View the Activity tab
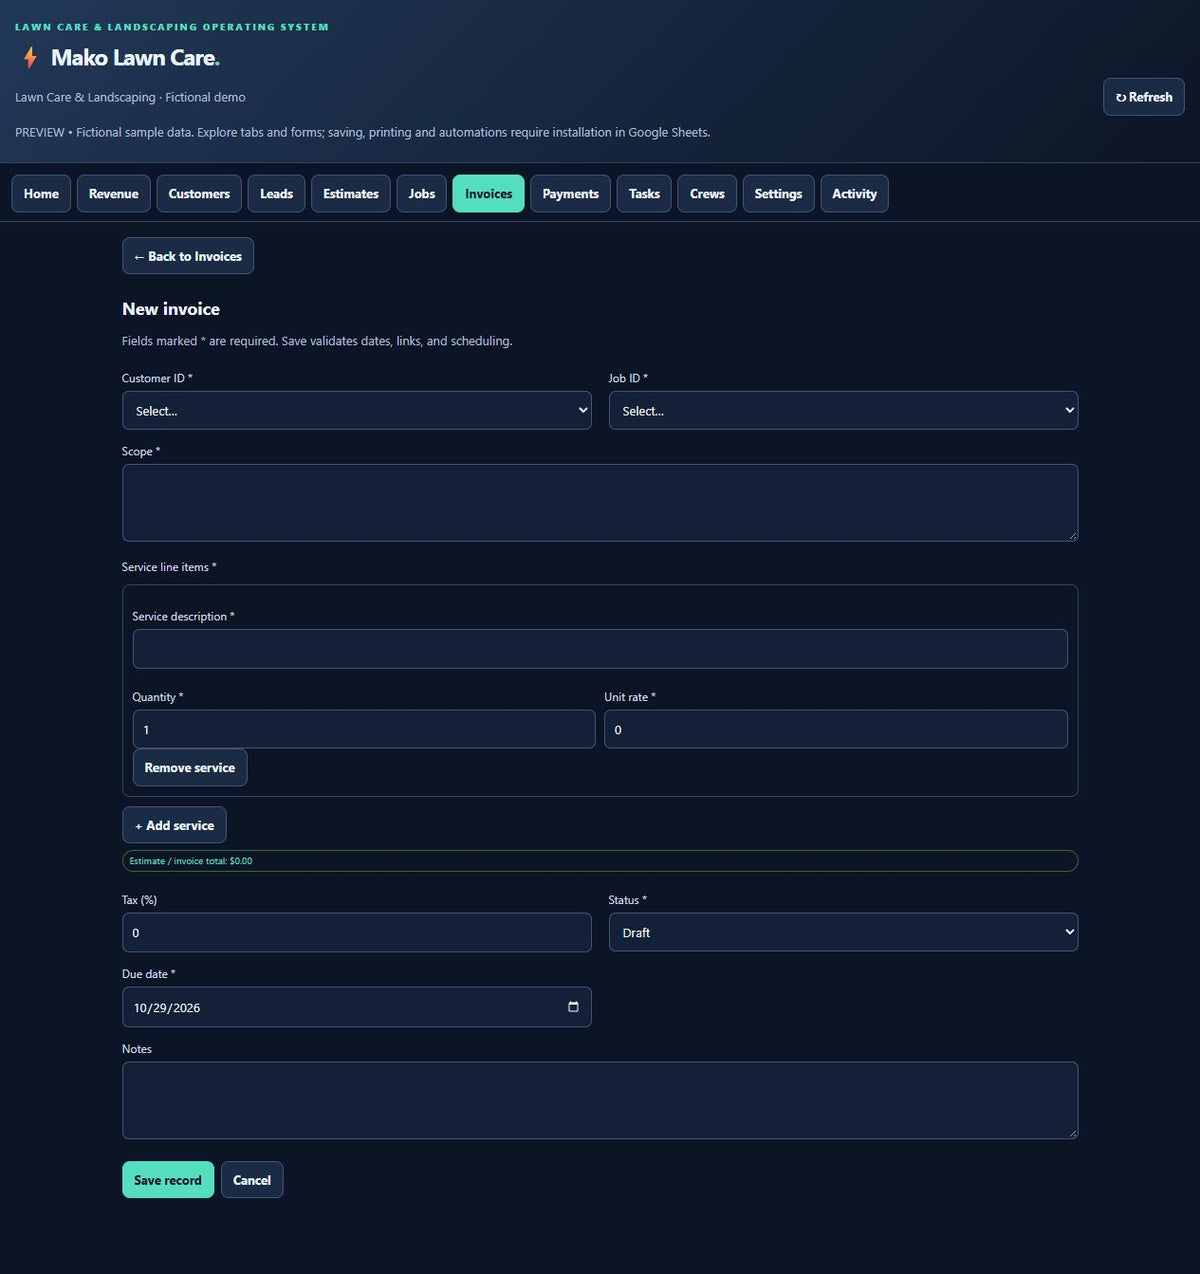Viewport: 1200px width, 1274px height. tap(854, 194)
